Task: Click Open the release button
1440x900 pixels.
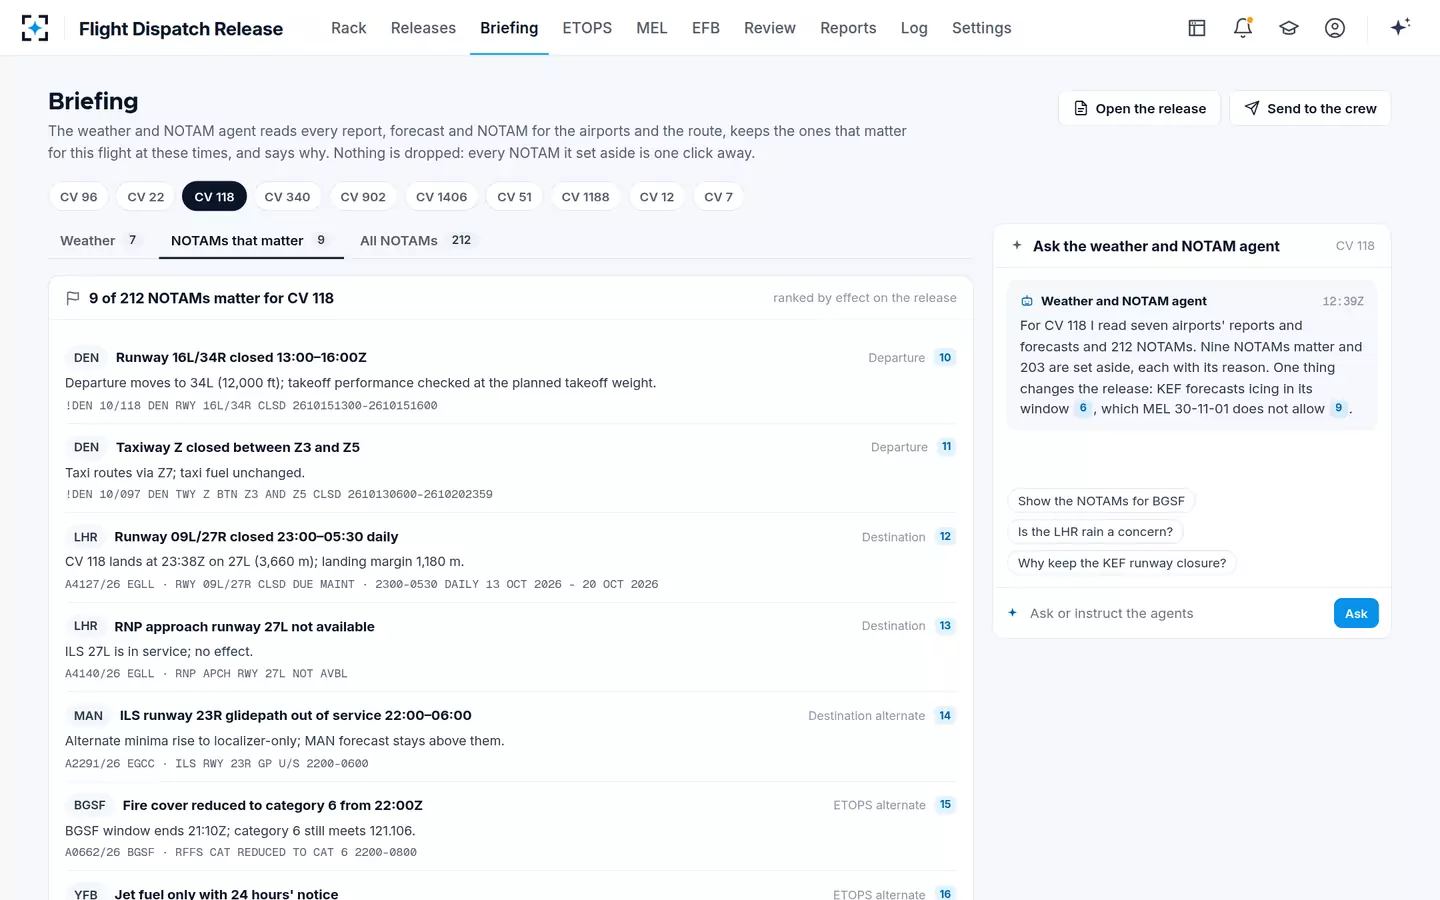Action: pyautogui.click(x=1139, y=108)
